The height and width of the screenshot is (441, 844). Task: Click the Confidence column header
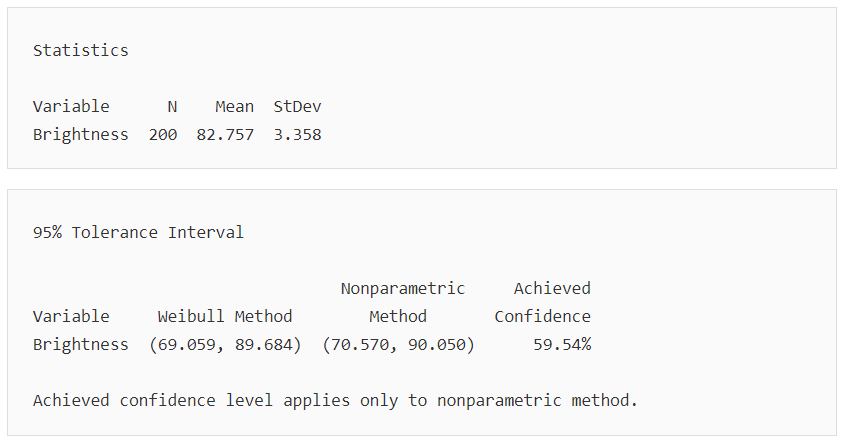543,317
